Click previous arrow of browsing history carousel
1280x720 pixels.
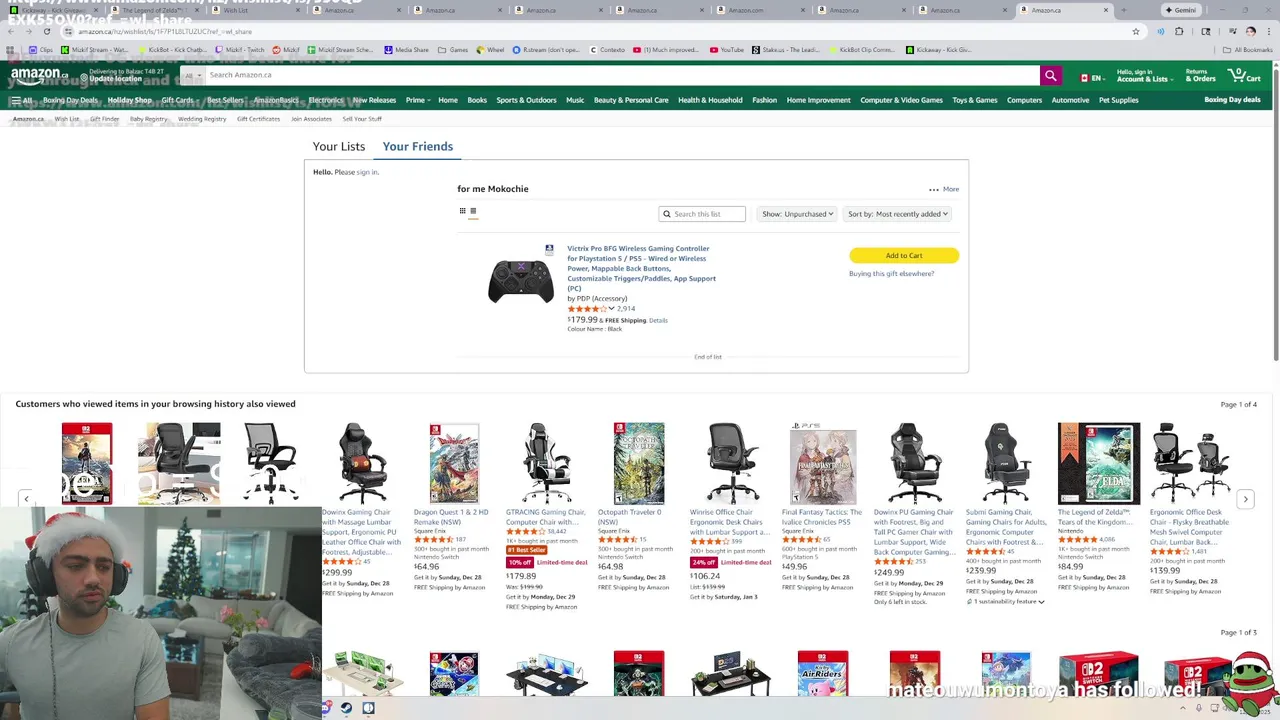coord(27,499)
